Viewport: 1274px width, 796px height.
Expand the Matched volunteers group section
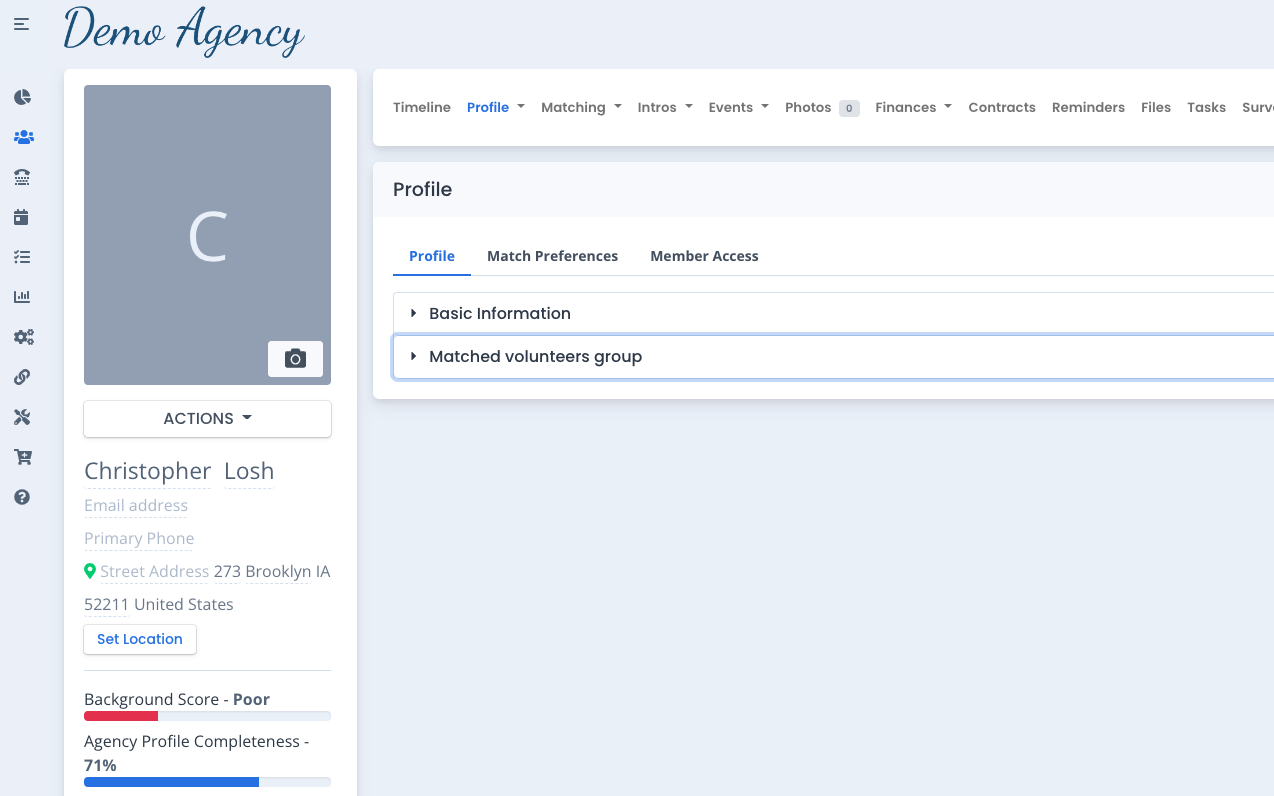click(535, 357)
